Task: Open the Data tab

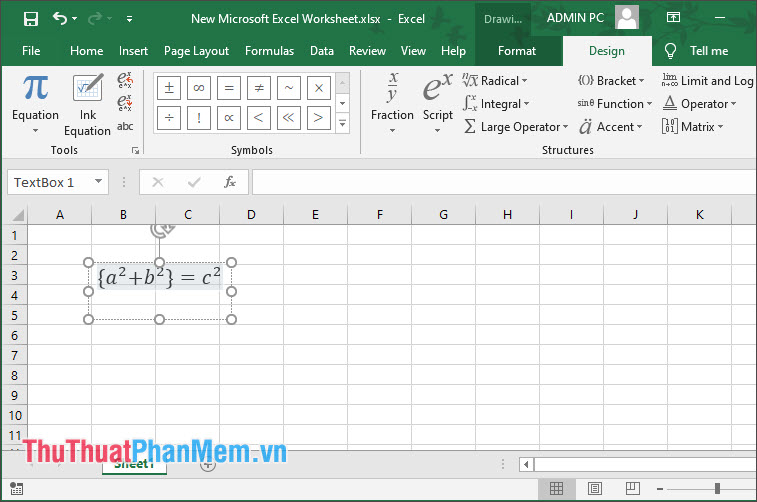Action: coord(322,51)
